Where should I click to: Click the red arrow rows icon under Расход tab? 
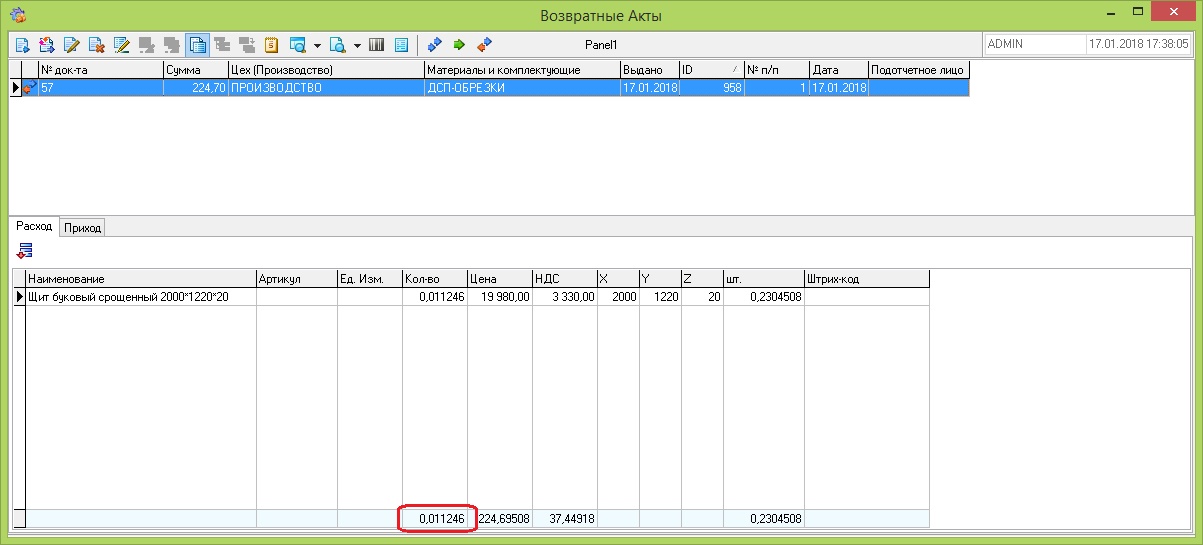[x=25, y=251]
